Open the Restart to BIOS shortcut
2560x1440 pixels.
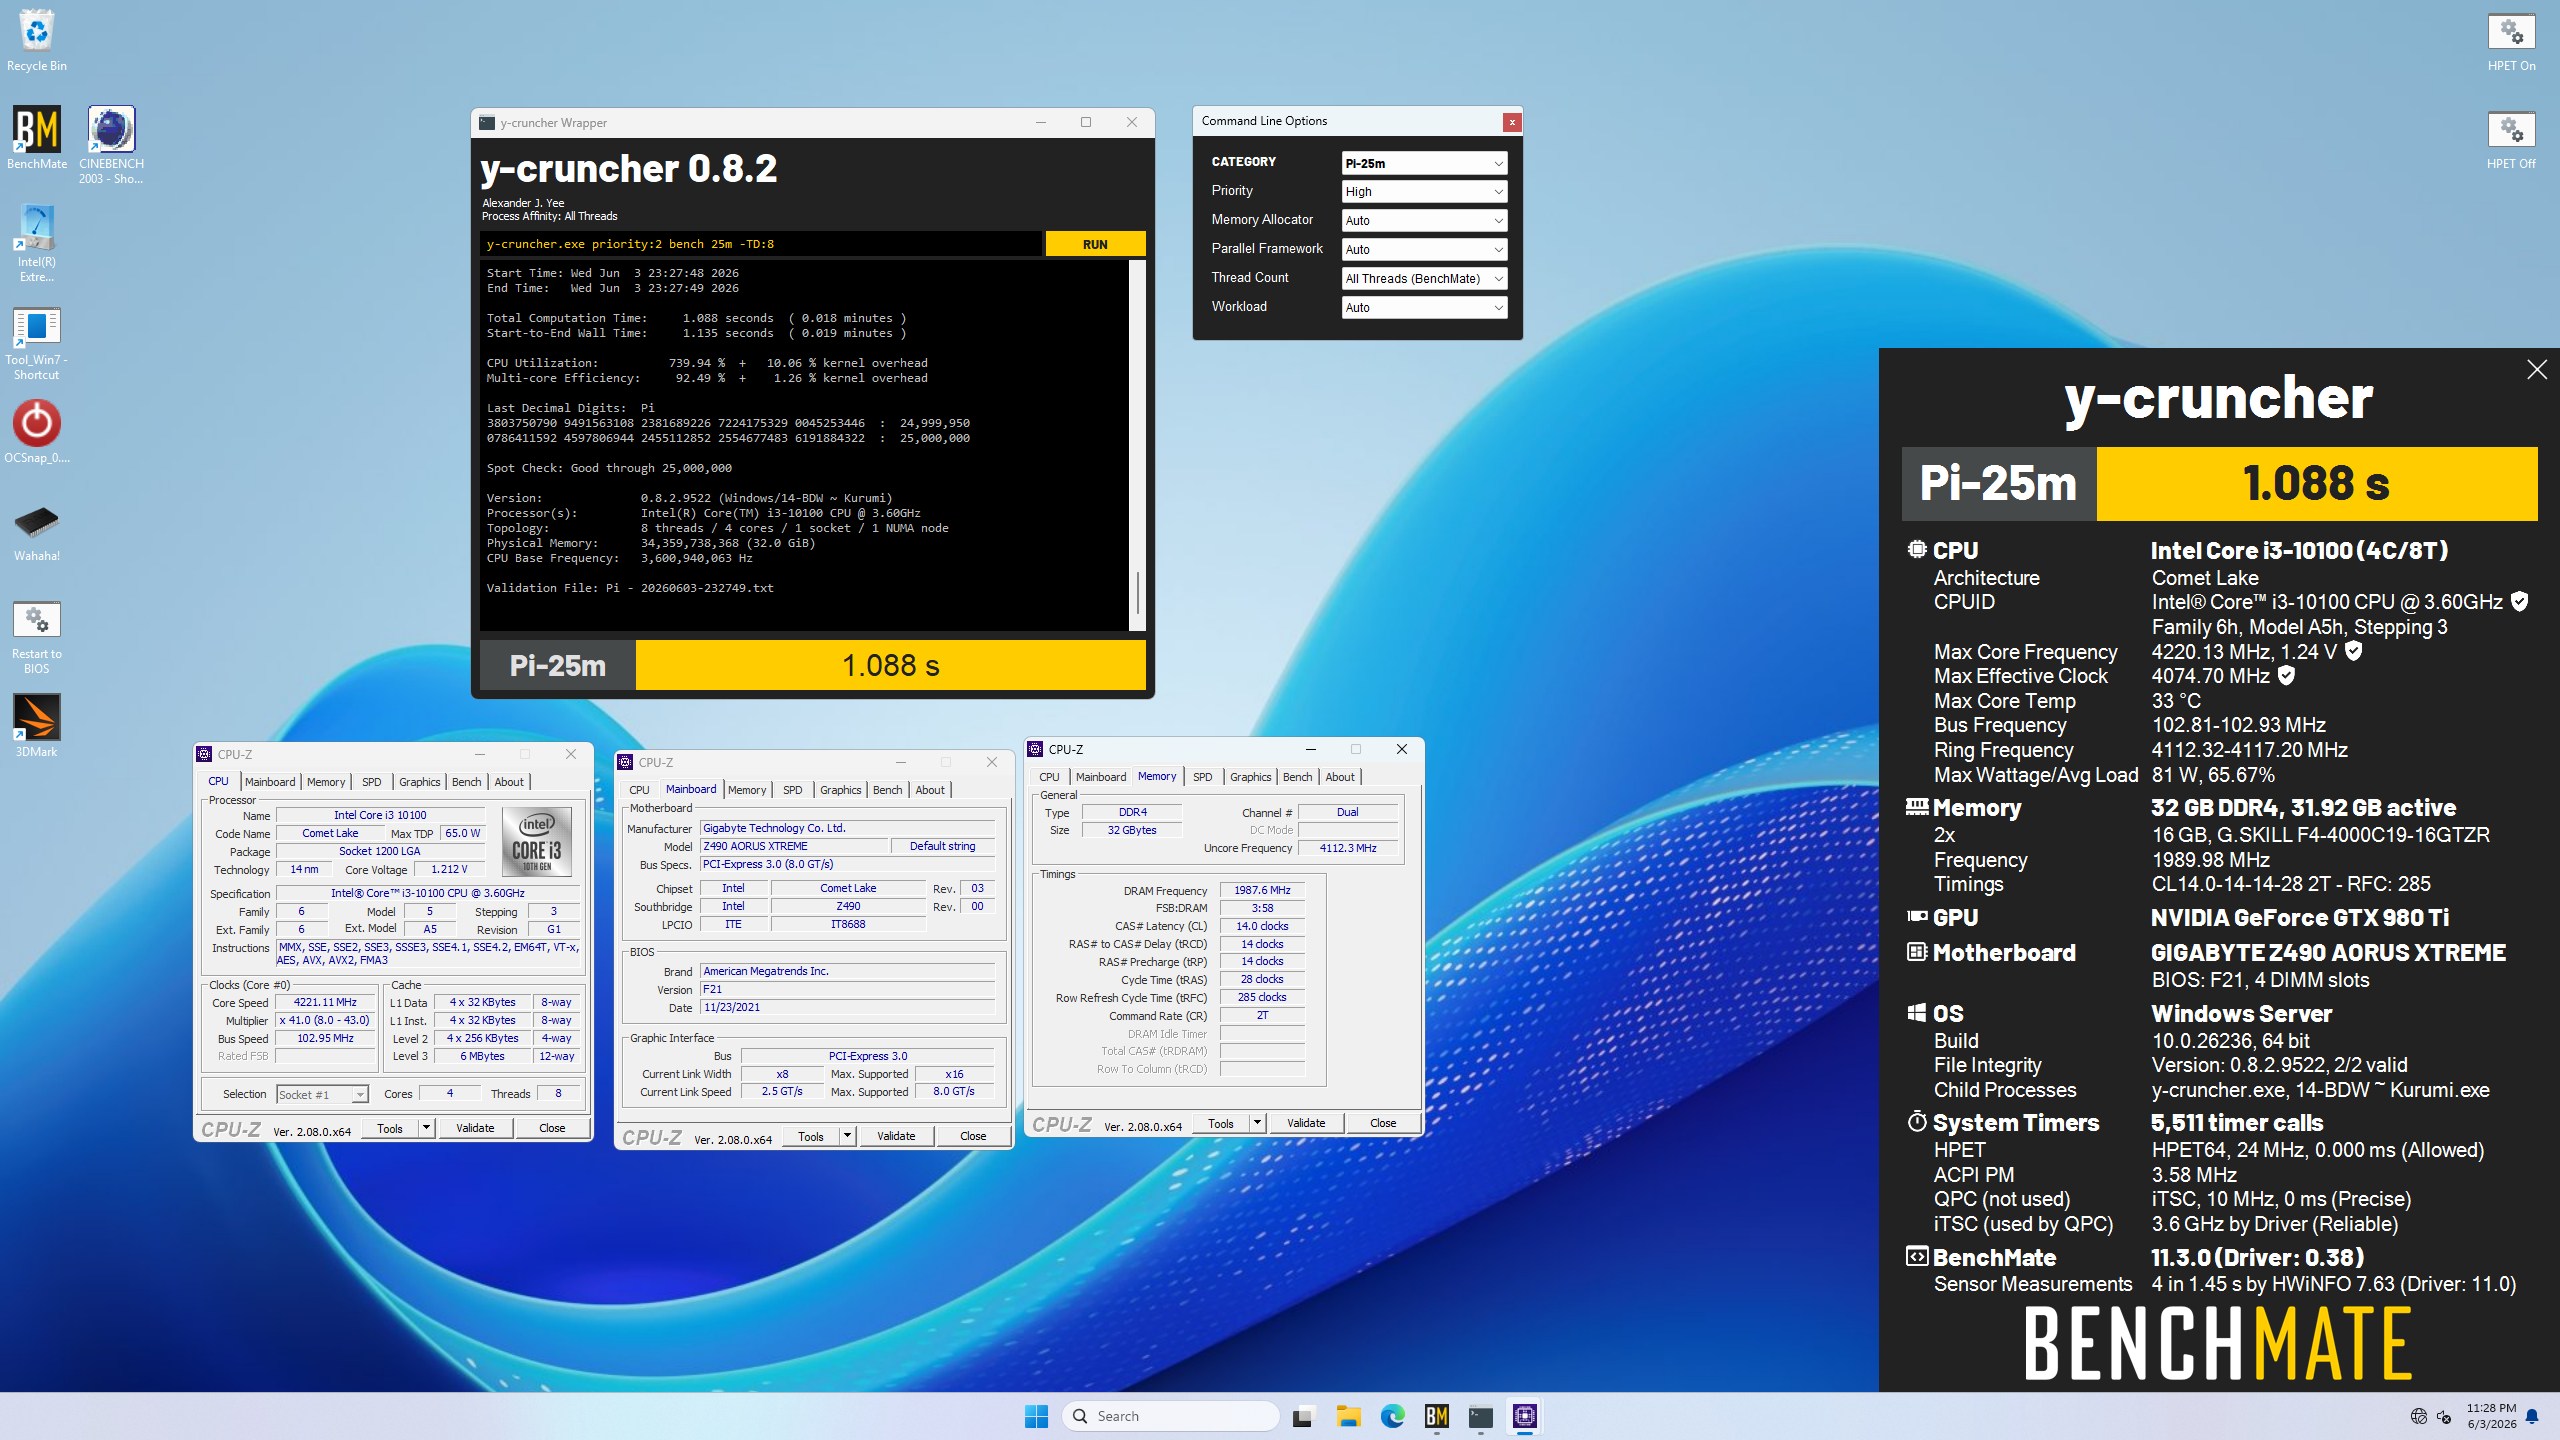pyautogui.click(x=37, y=637)
